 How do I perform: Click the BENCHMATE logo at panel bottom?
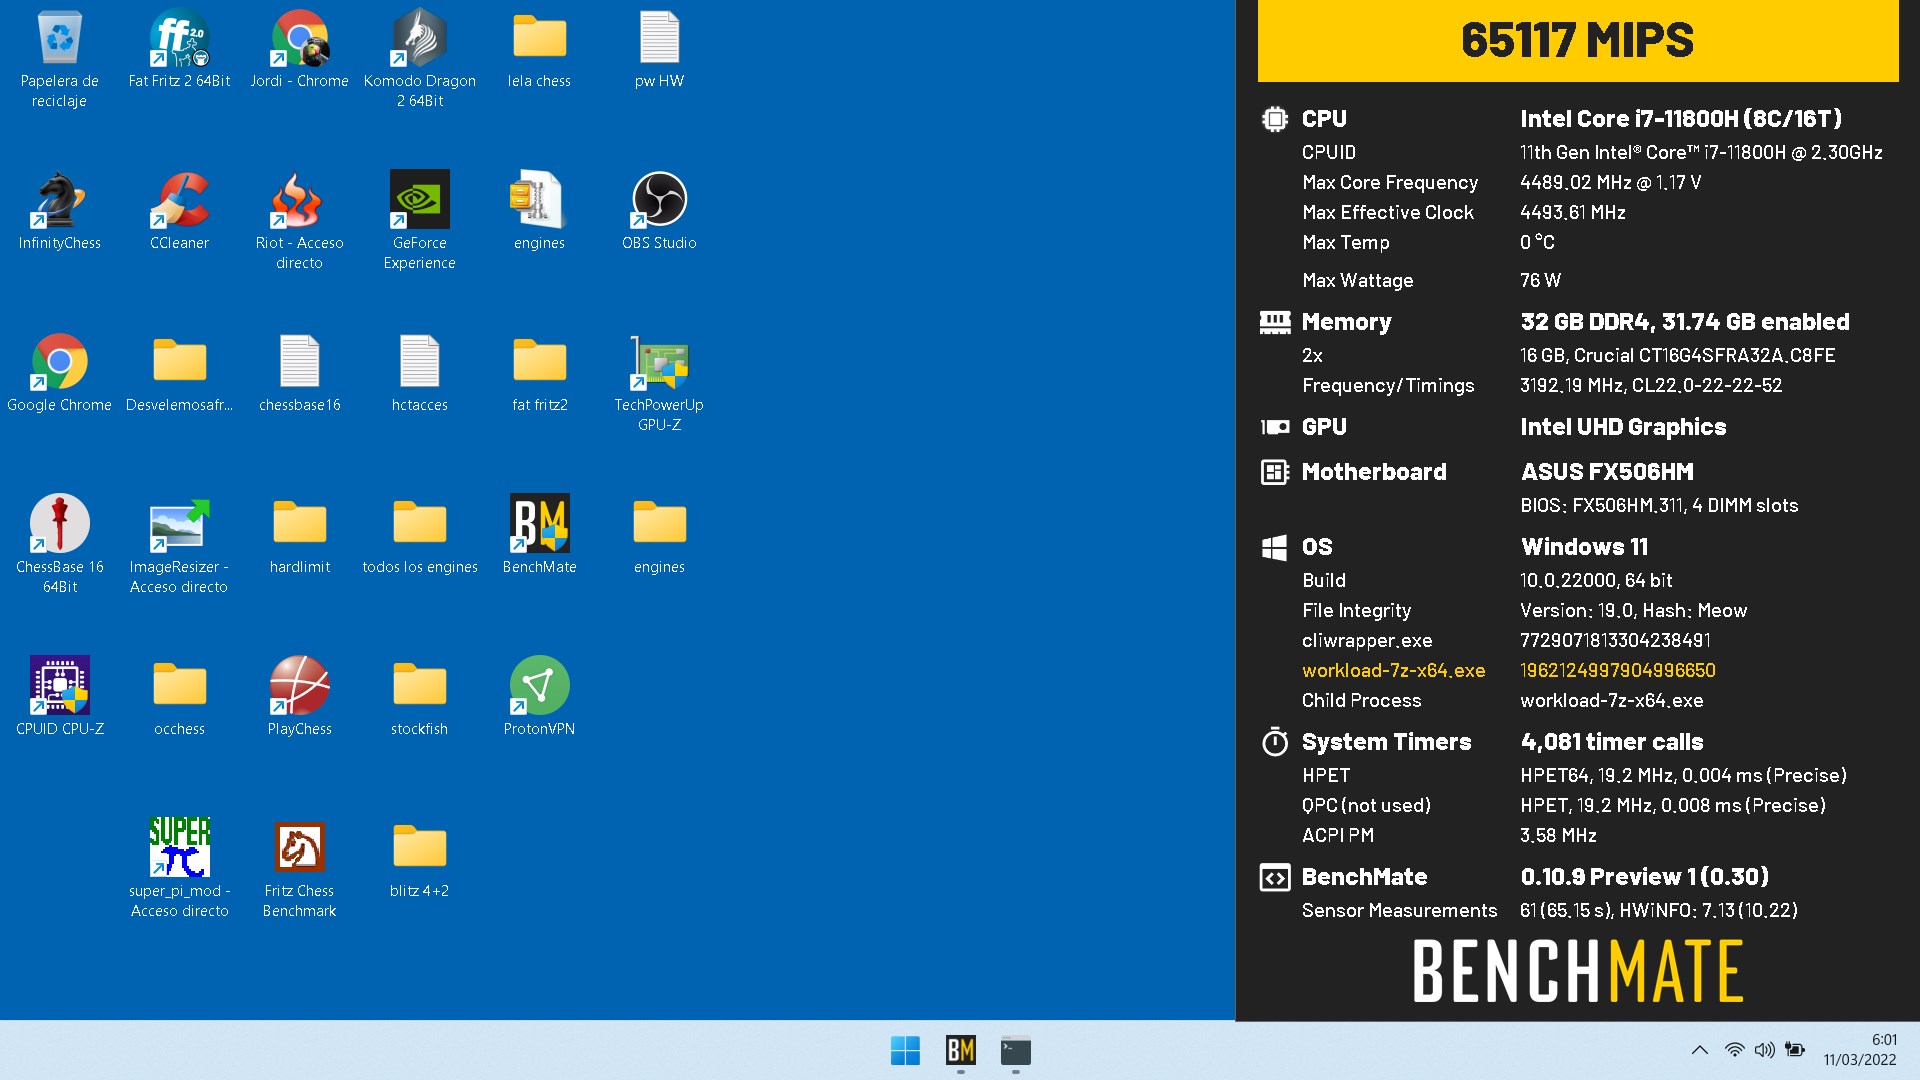1577,971
